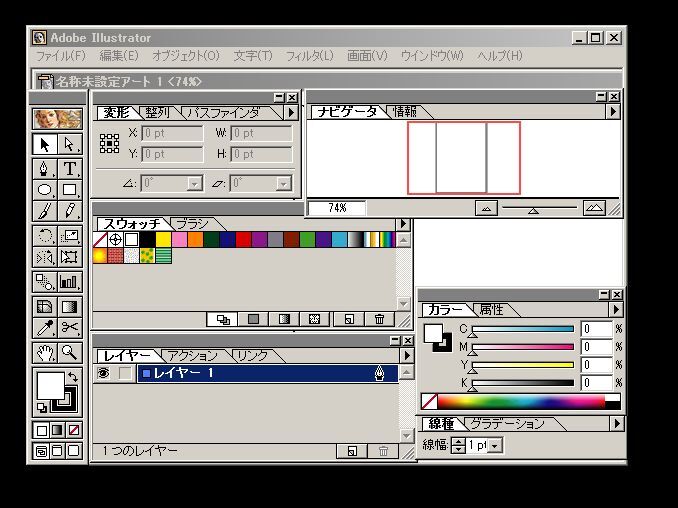Select the Ellipse tool
This screenshot has height=508, width=678.
45,189
